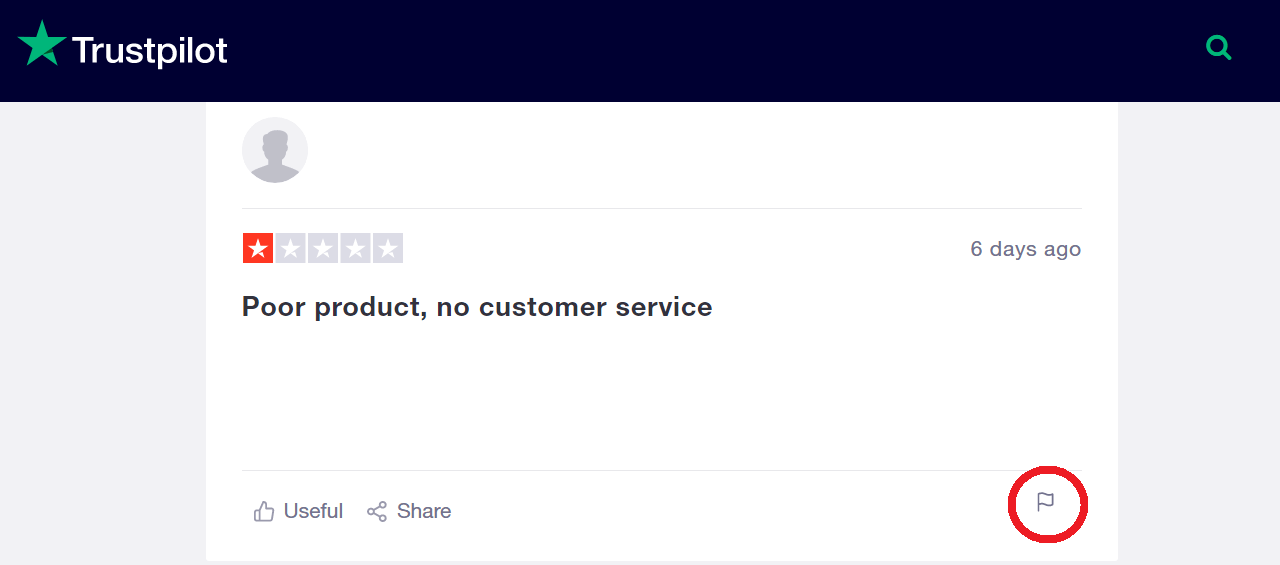Click the Share text label

point(424,511)
